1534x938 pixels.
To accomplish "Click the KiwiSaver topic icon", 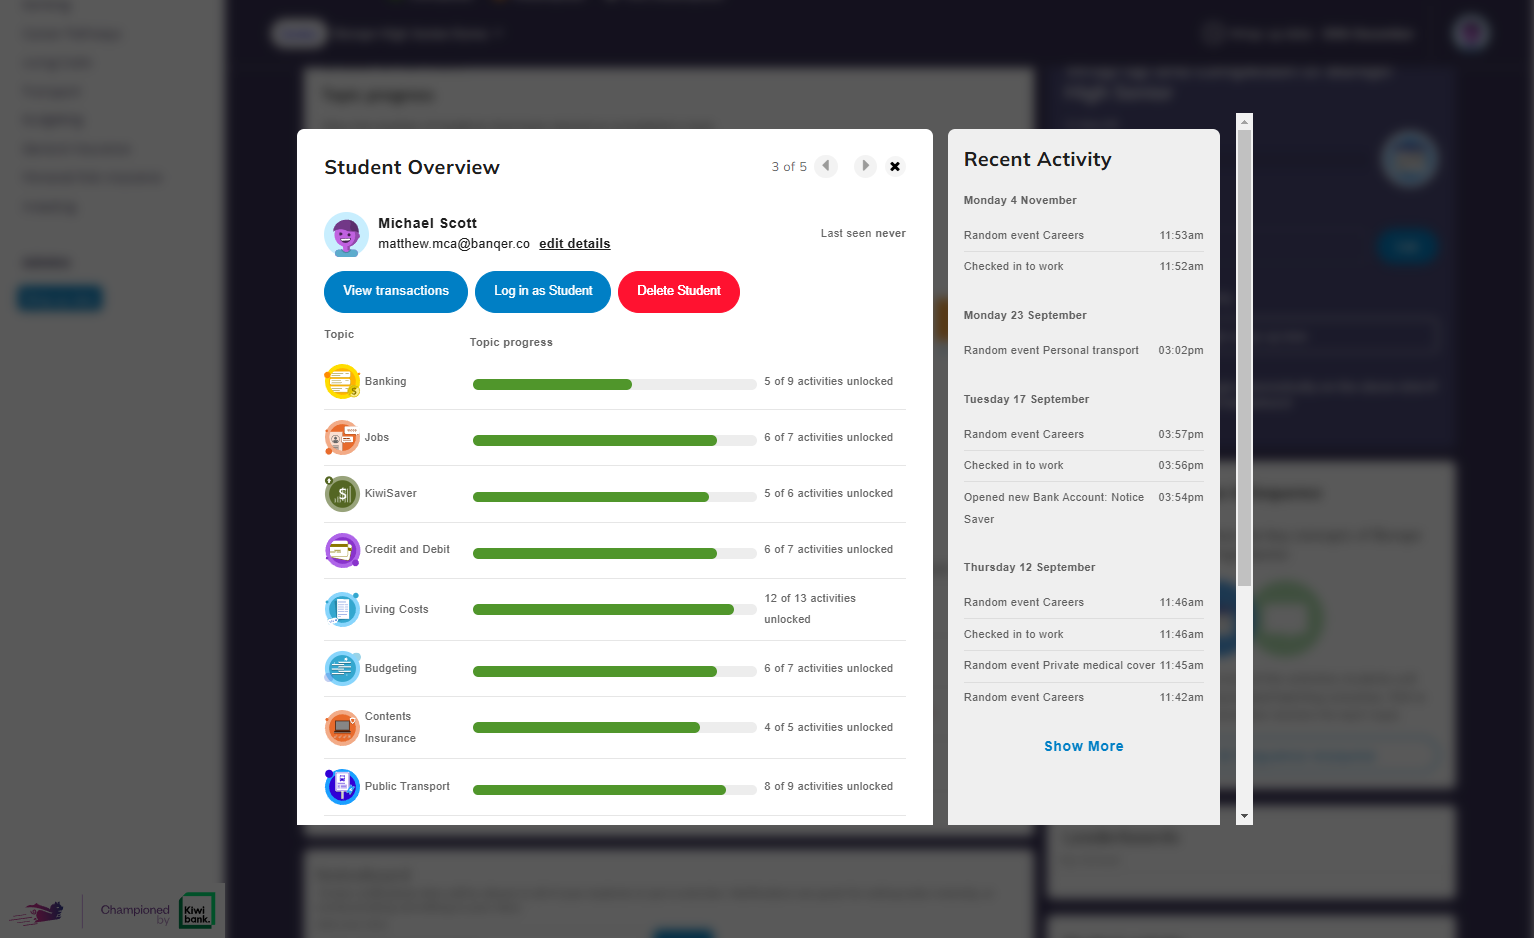I will coord(342,494).
